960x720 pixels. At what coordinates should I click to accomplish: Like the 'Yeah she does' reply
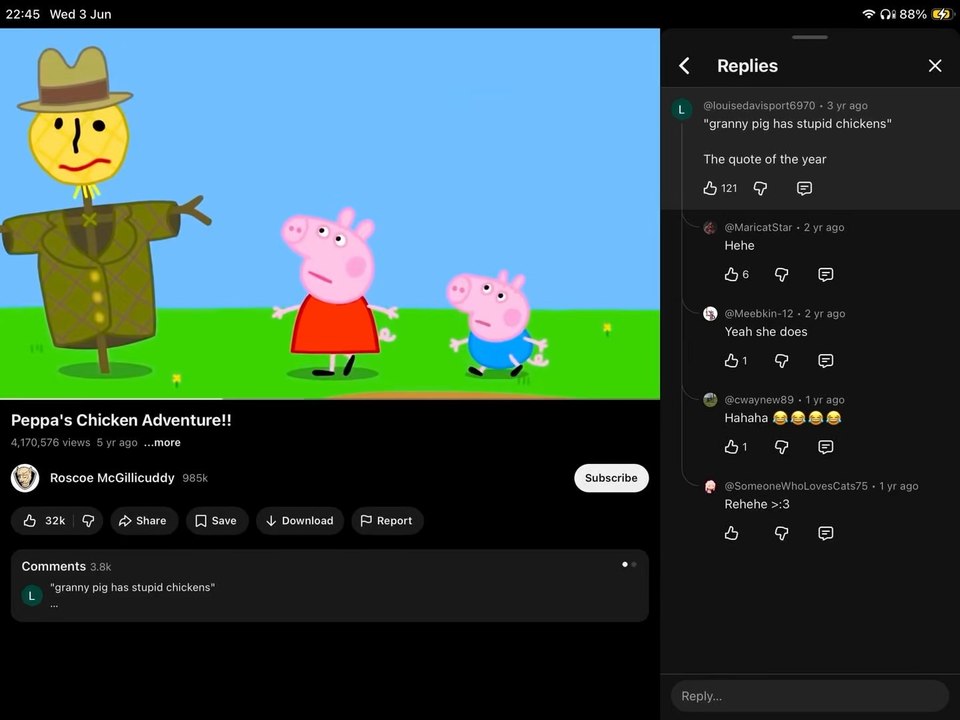click(731, 361)
